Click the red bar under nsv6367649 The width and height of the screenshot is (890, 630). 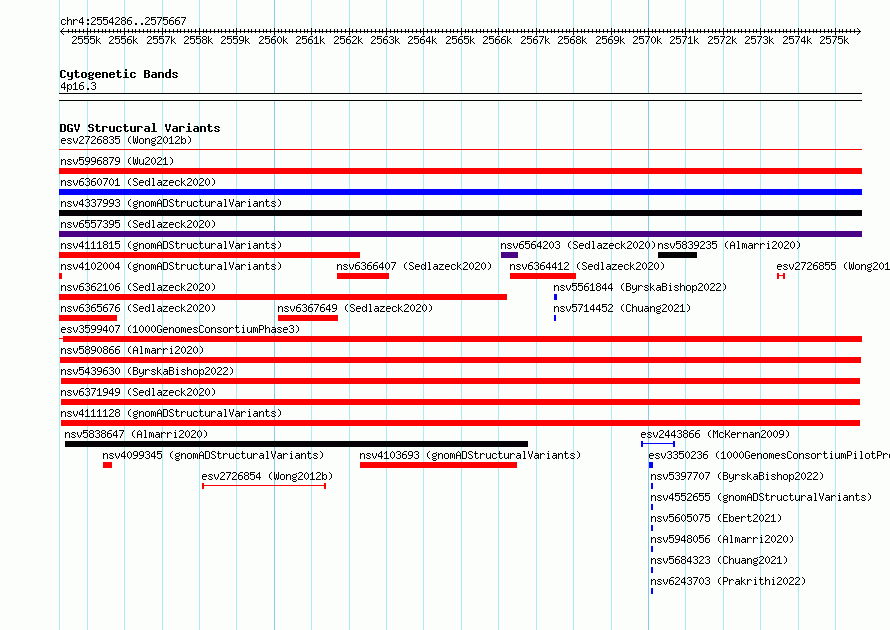click(308, 318)
